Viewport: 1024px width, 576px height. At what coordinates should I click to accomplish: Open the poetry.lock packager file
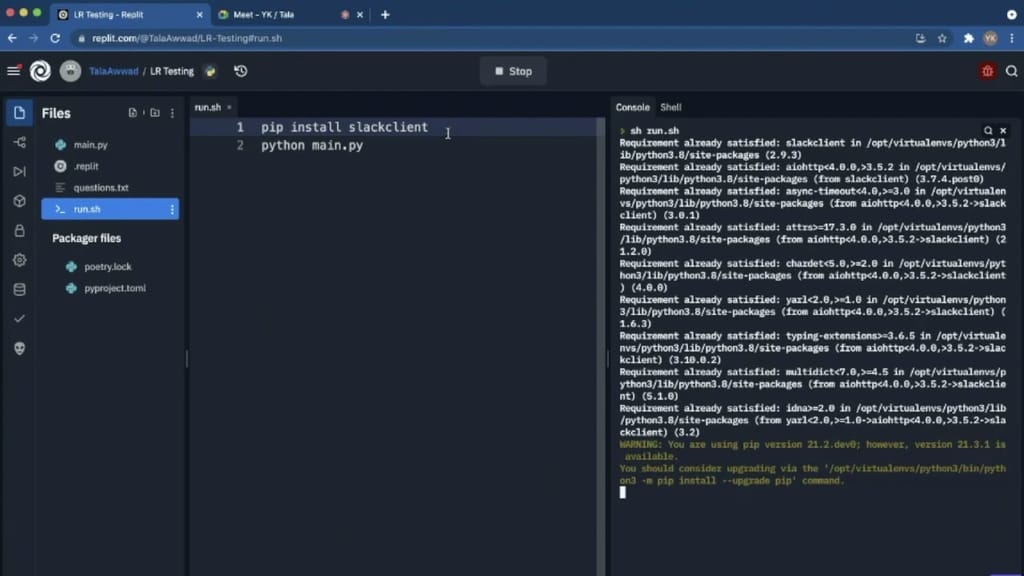[106, 266]
